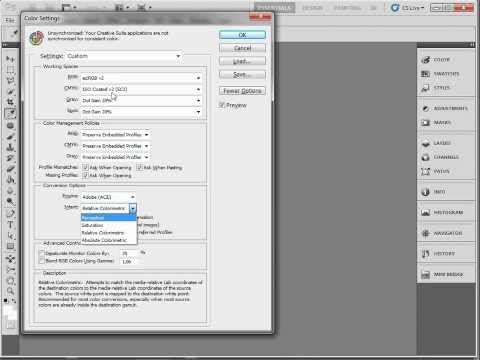Select the Rectangle shape tool
Viewport: 480px width, 360px height.
pos(10,247)
